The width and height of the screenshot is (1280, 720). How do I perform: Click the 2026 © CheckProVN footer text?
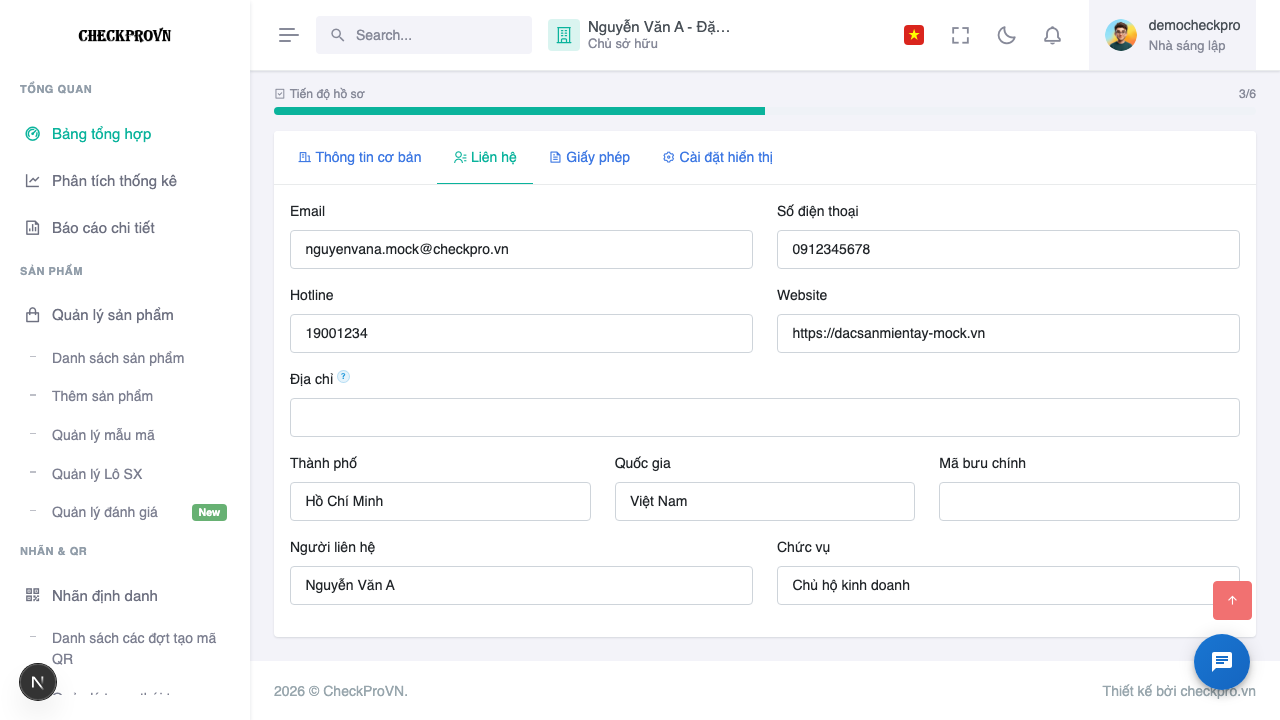tap(341, 691)
